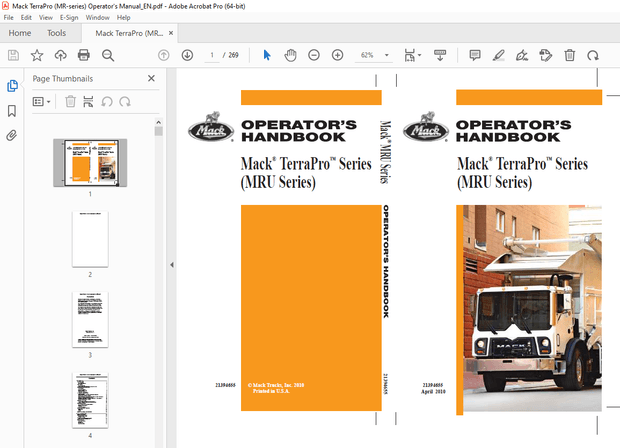
Task: Click the Save file icon
Action: [x=13, y=55]
